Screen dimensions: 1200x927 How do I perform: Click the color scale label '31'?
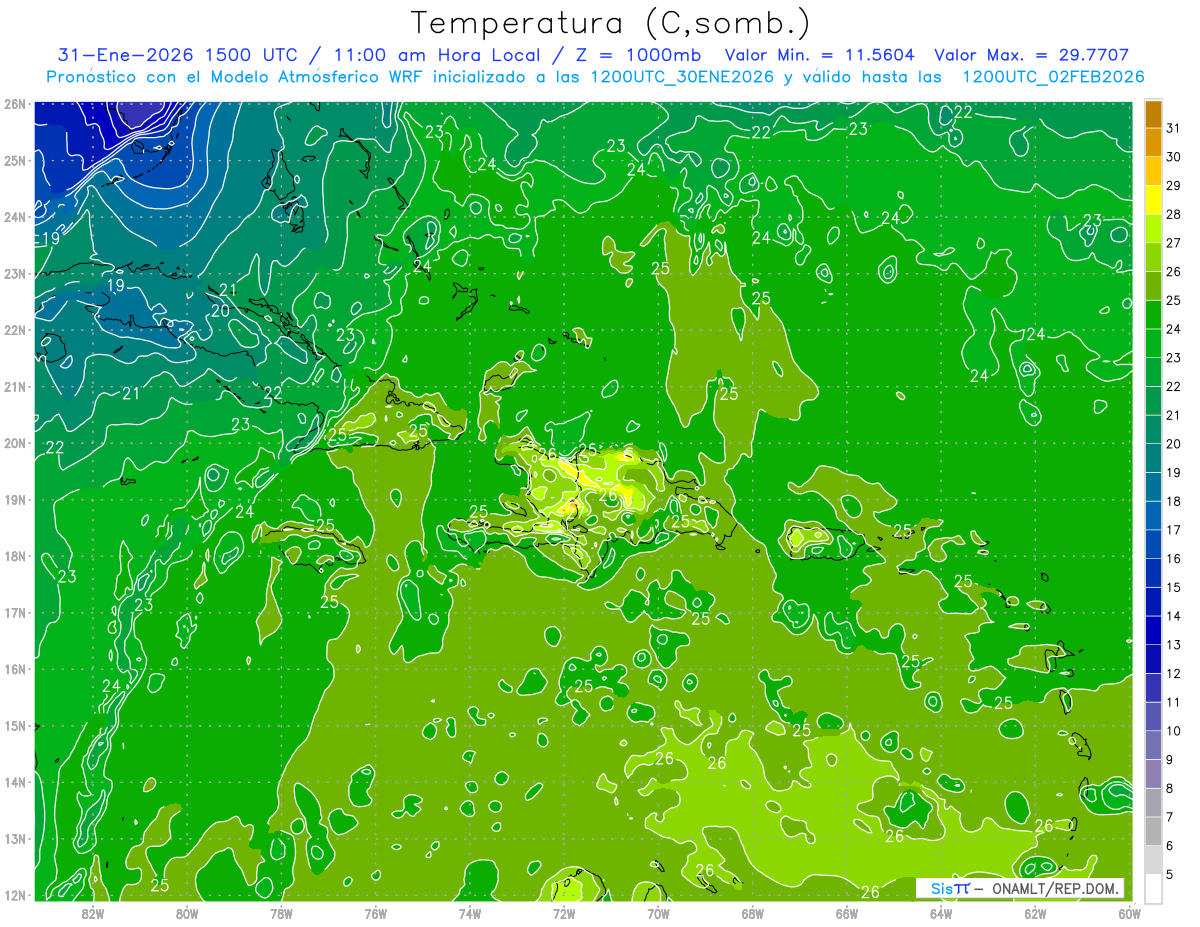(x=1174, y=128)
